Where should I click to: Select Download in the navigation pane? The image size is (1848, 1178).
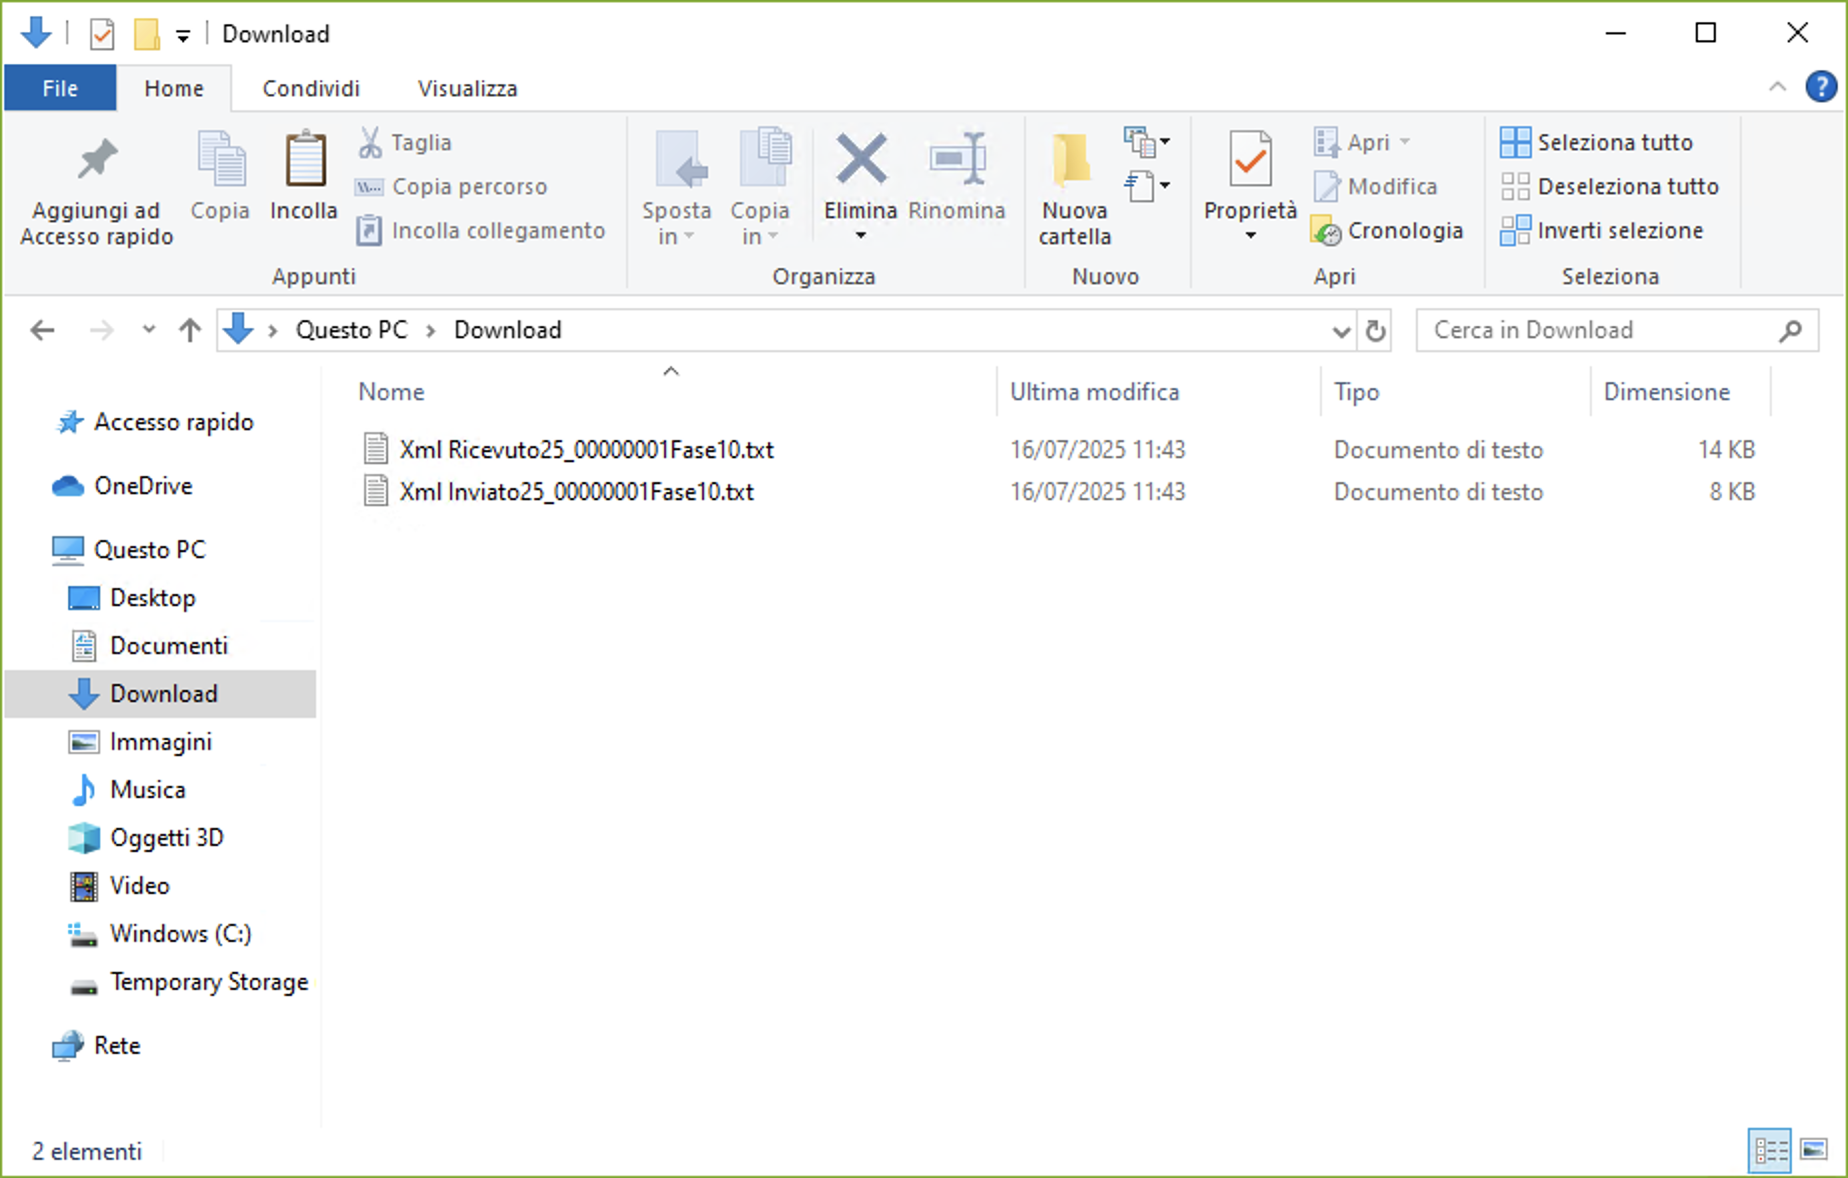(x=161, y=694)
